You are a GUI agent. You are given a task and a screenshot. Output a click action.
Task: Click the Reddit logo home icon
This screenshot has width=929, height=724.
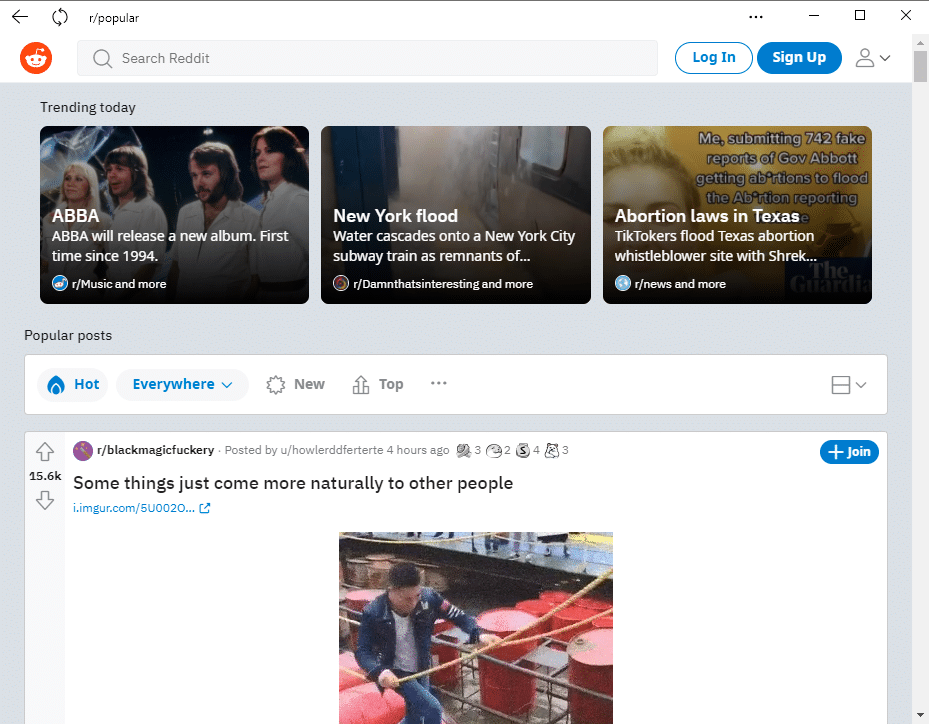(36, 58)
